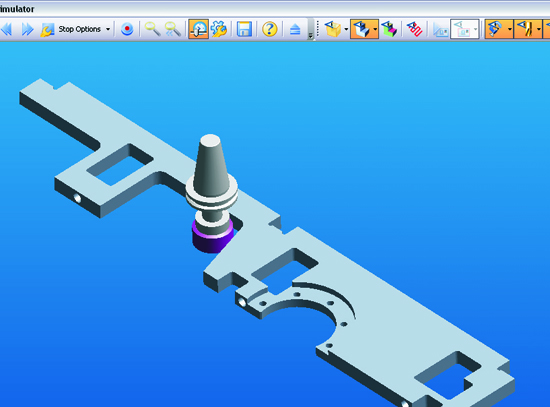Select the zoom magnifier tool

coord(153,29)
